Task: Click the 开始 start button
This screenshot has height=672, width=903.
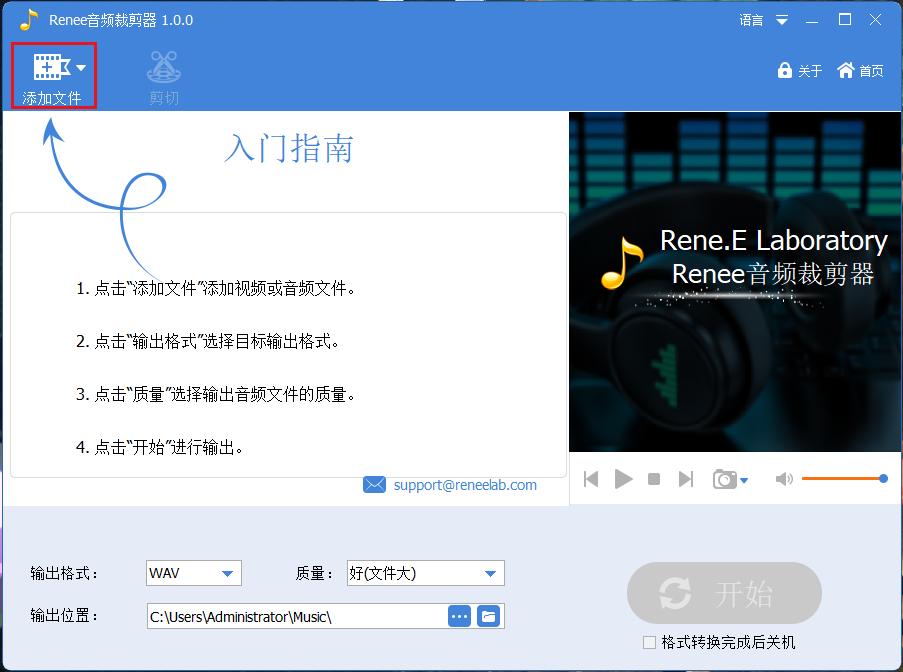Action: click(x=724, y=593)
